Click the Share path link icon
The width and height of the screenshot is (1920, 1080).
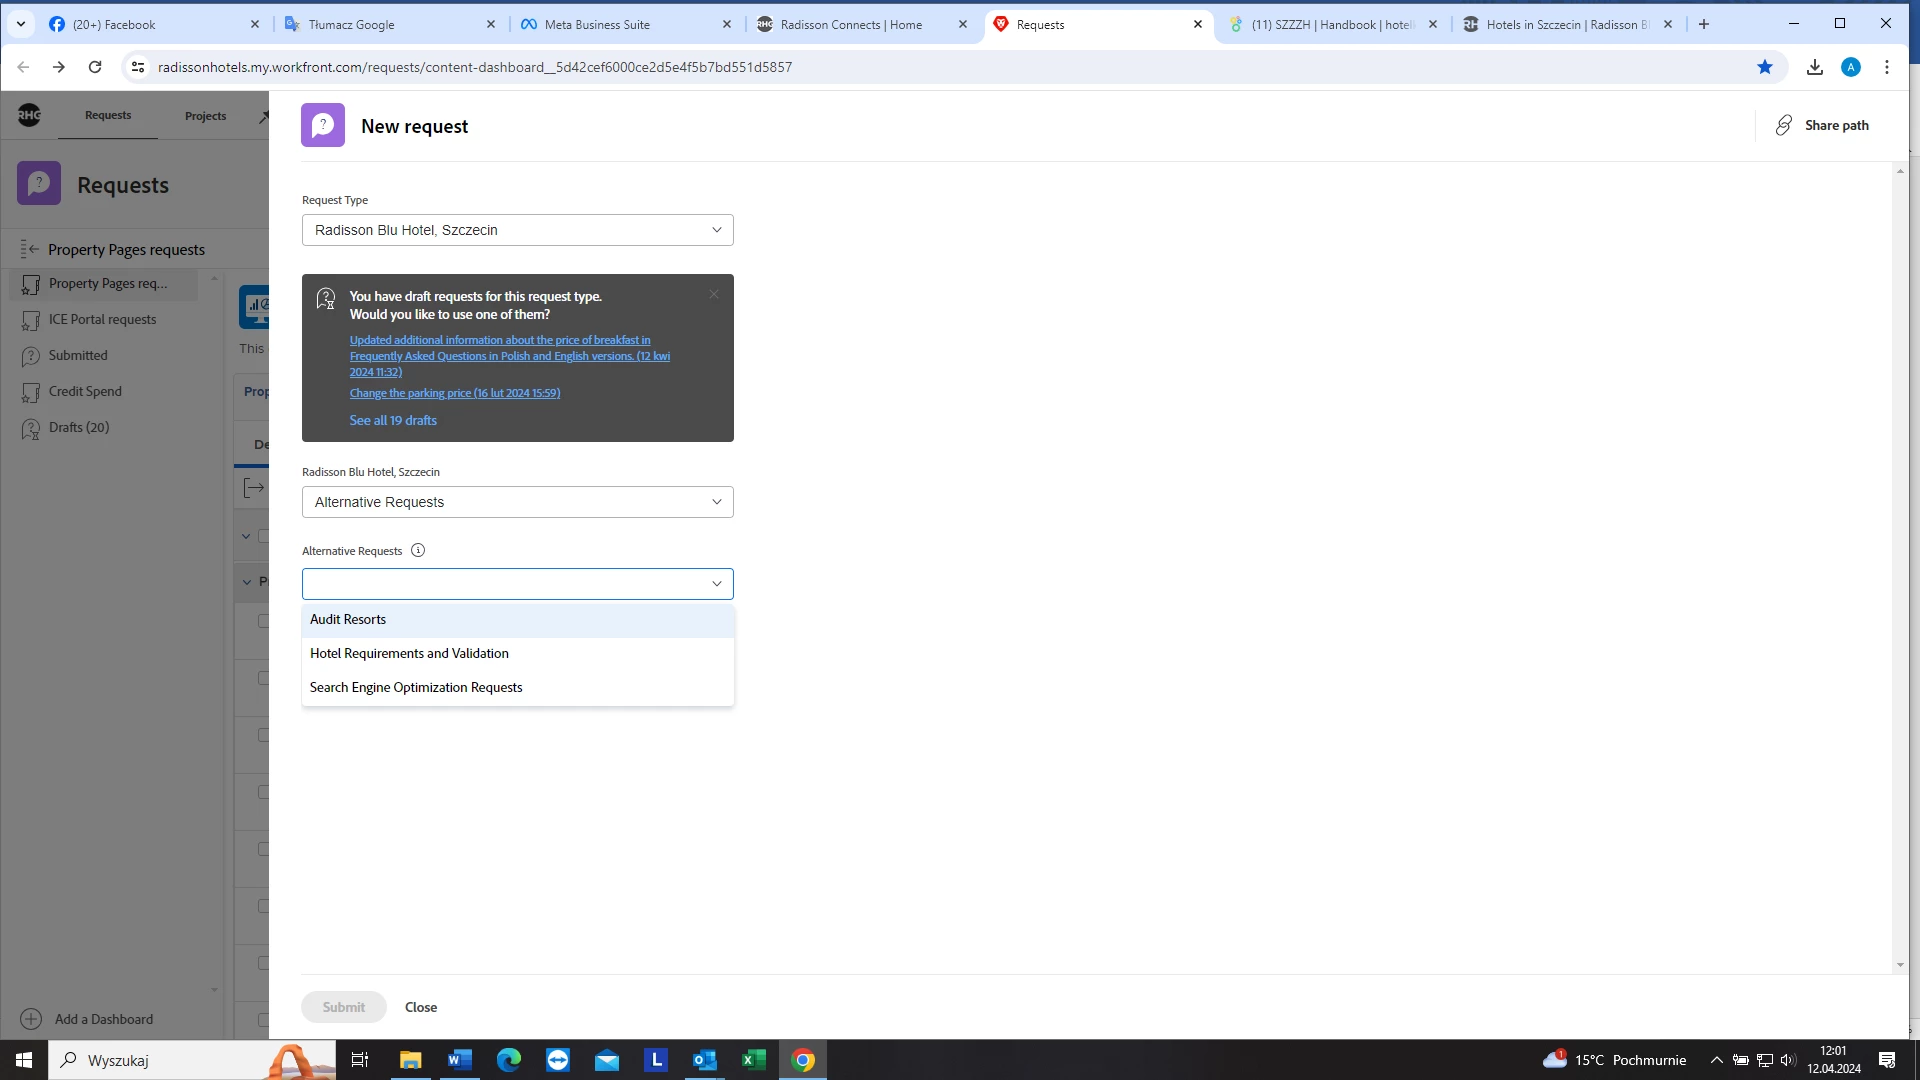(1783, 125)
